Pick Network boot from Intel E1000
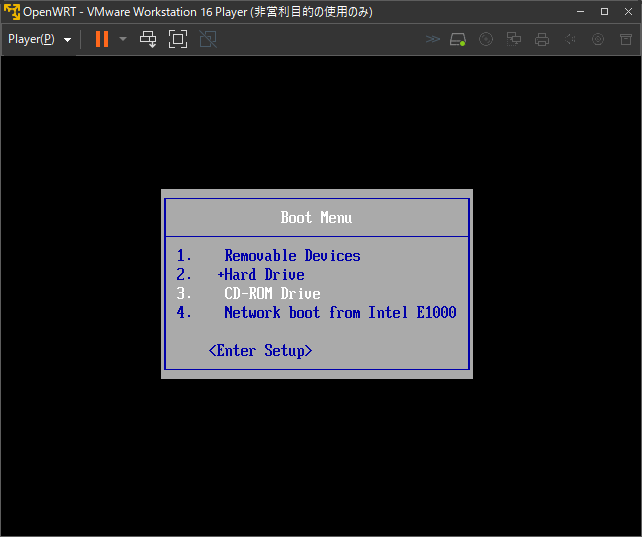 pos(339,313)
